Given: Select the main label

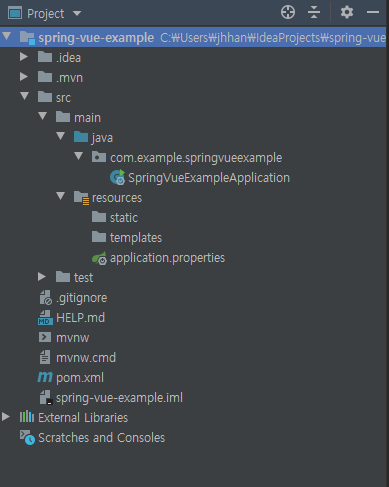Looking at the screenshot, I should (87, 118).
